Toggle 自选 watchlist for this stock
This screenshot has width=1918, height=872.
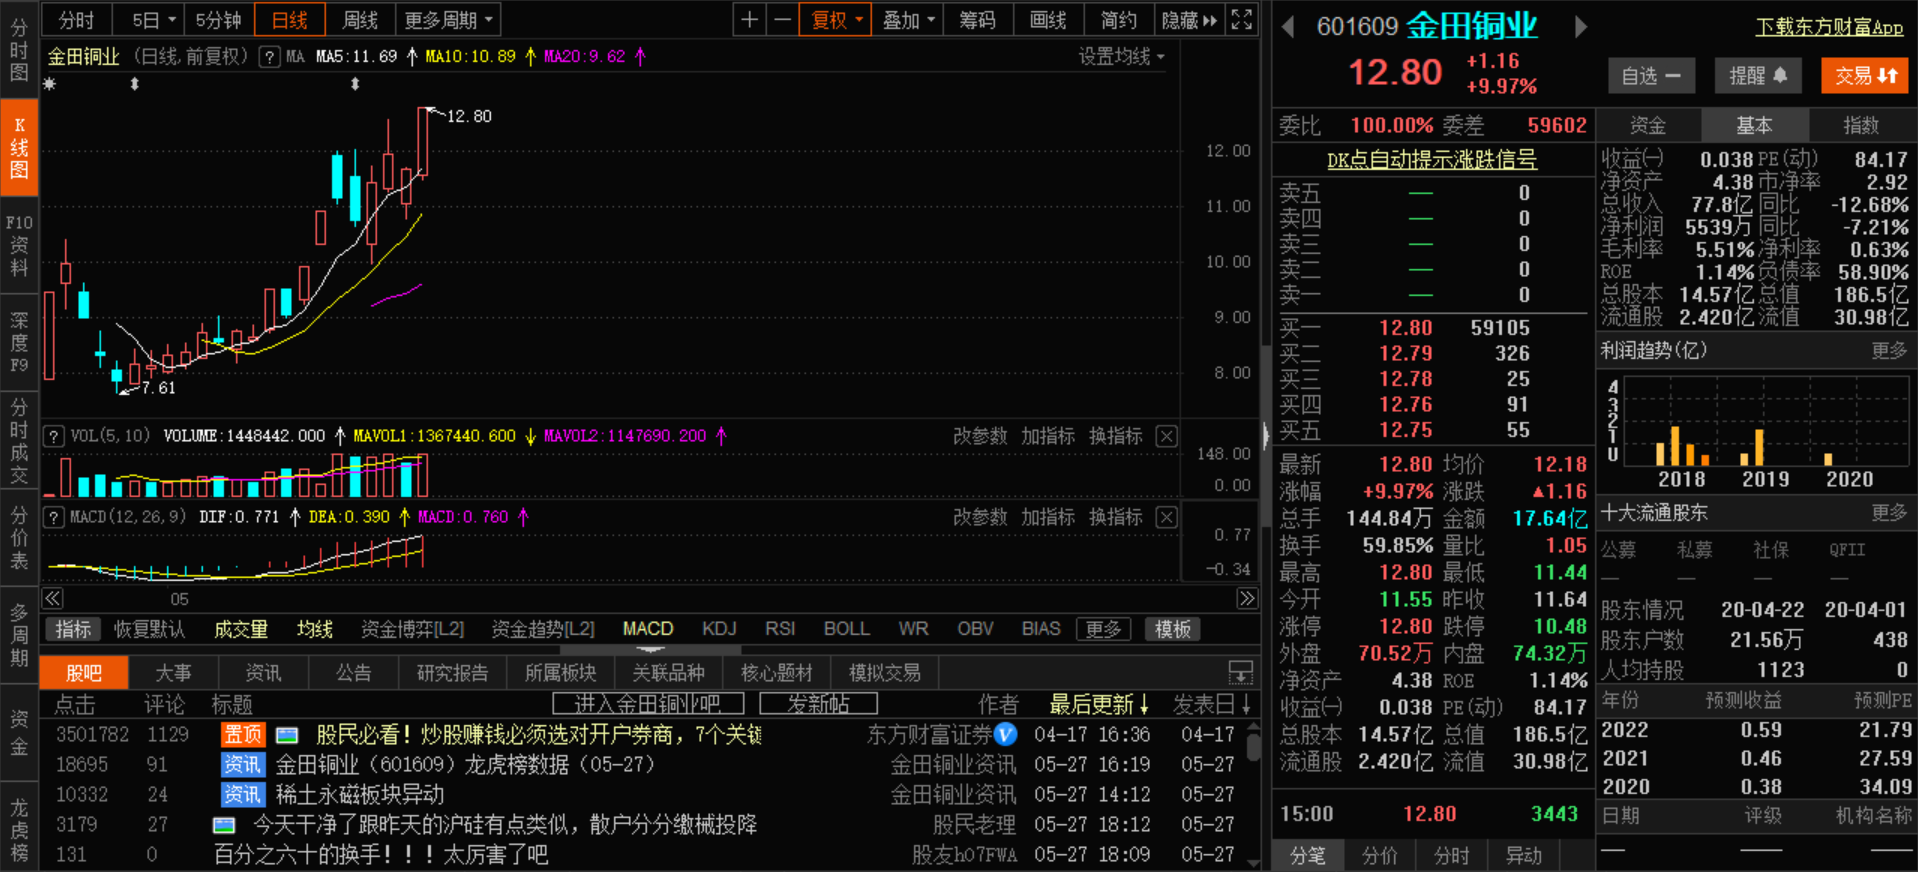click(1651, 76)
